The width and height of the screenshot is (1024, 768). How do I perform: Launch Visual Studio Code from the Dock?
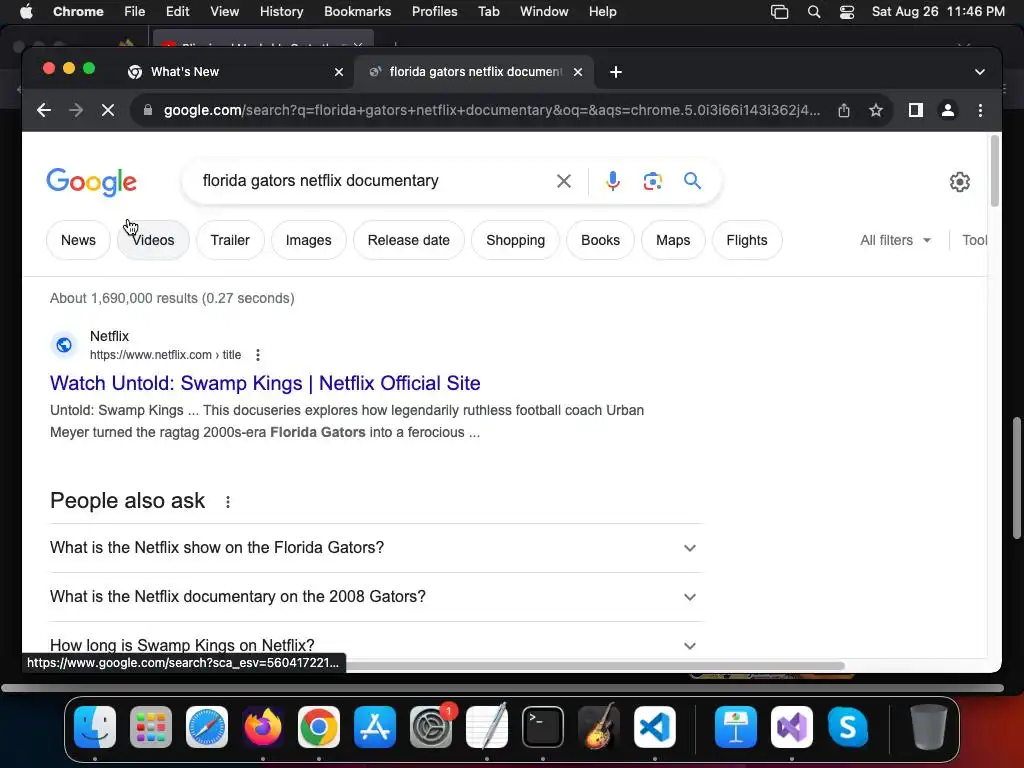(x=654, y=727)
